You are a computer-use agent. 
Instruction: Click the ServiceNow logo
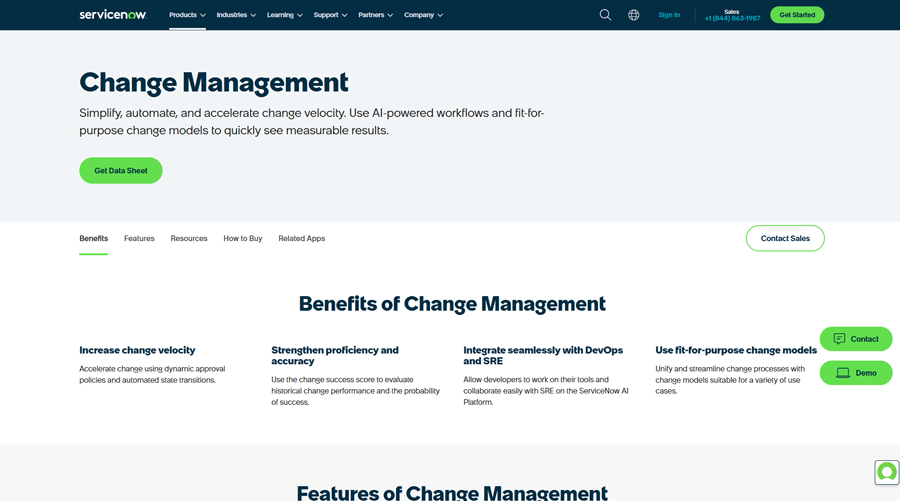pyautogui.click(x=113, y=15)
